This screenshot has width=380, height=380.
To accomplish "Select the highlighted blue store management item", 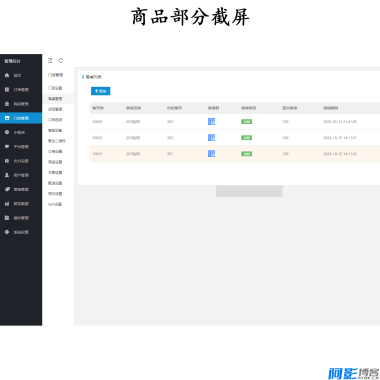I will click(x=21, y=118).
